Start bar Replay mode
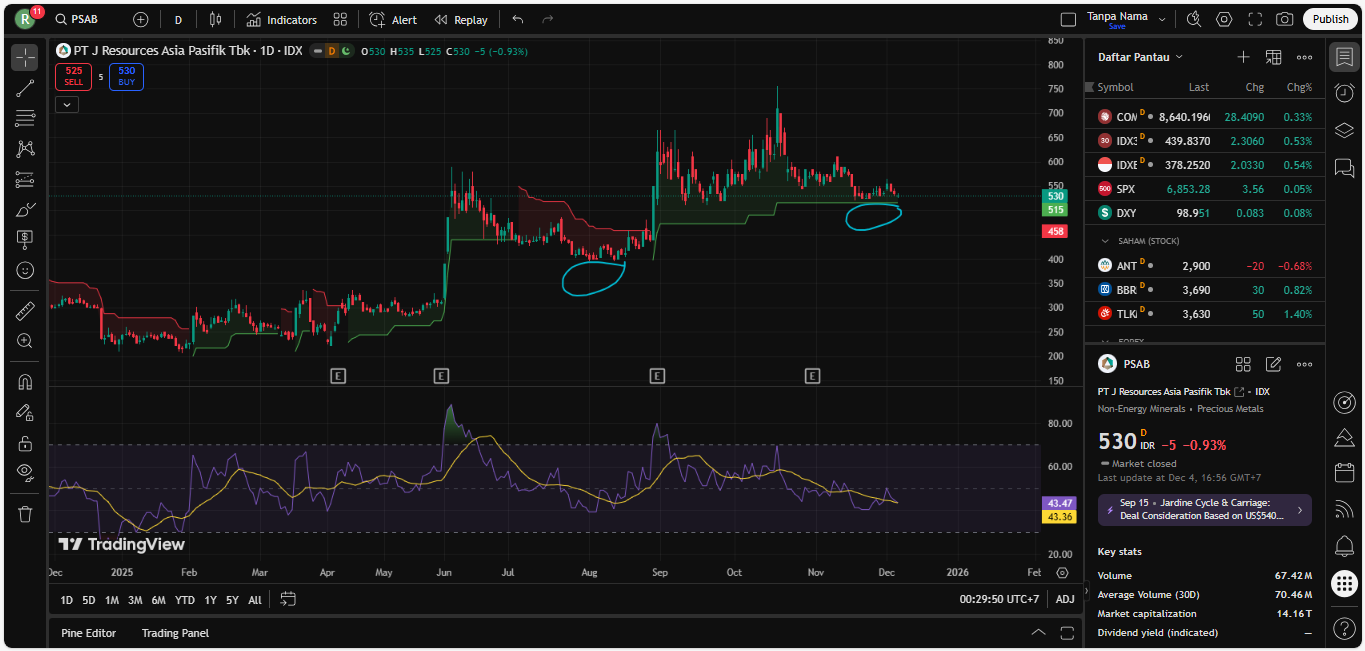Viewport: 1365px width, 651px height. coord(461,19)
